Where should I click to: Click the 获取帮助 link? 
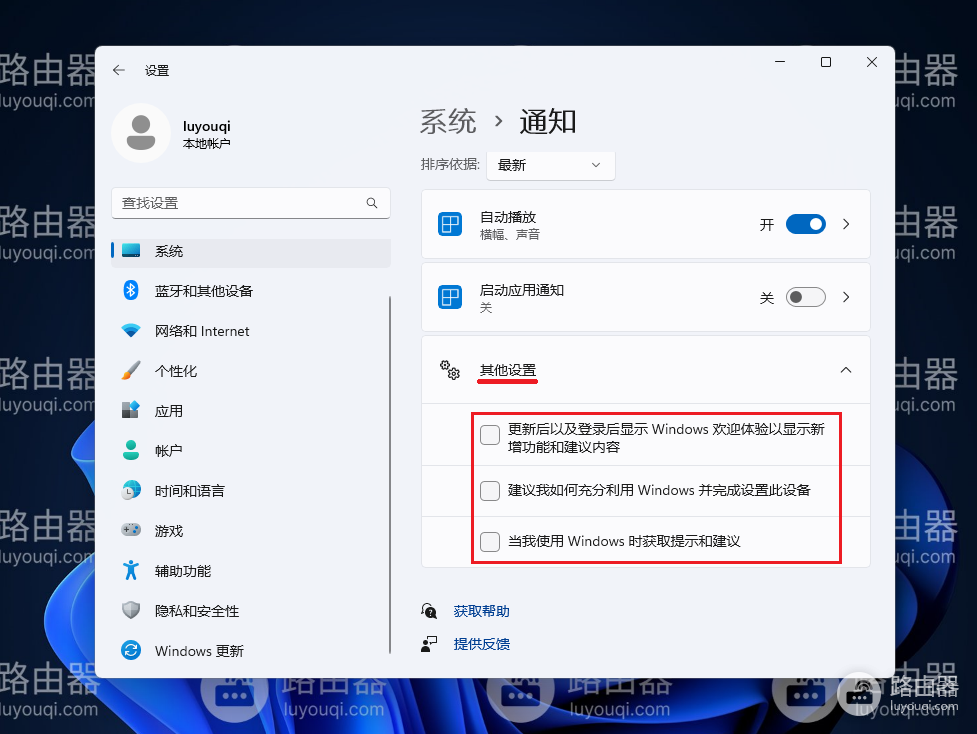tap(482, 611)
